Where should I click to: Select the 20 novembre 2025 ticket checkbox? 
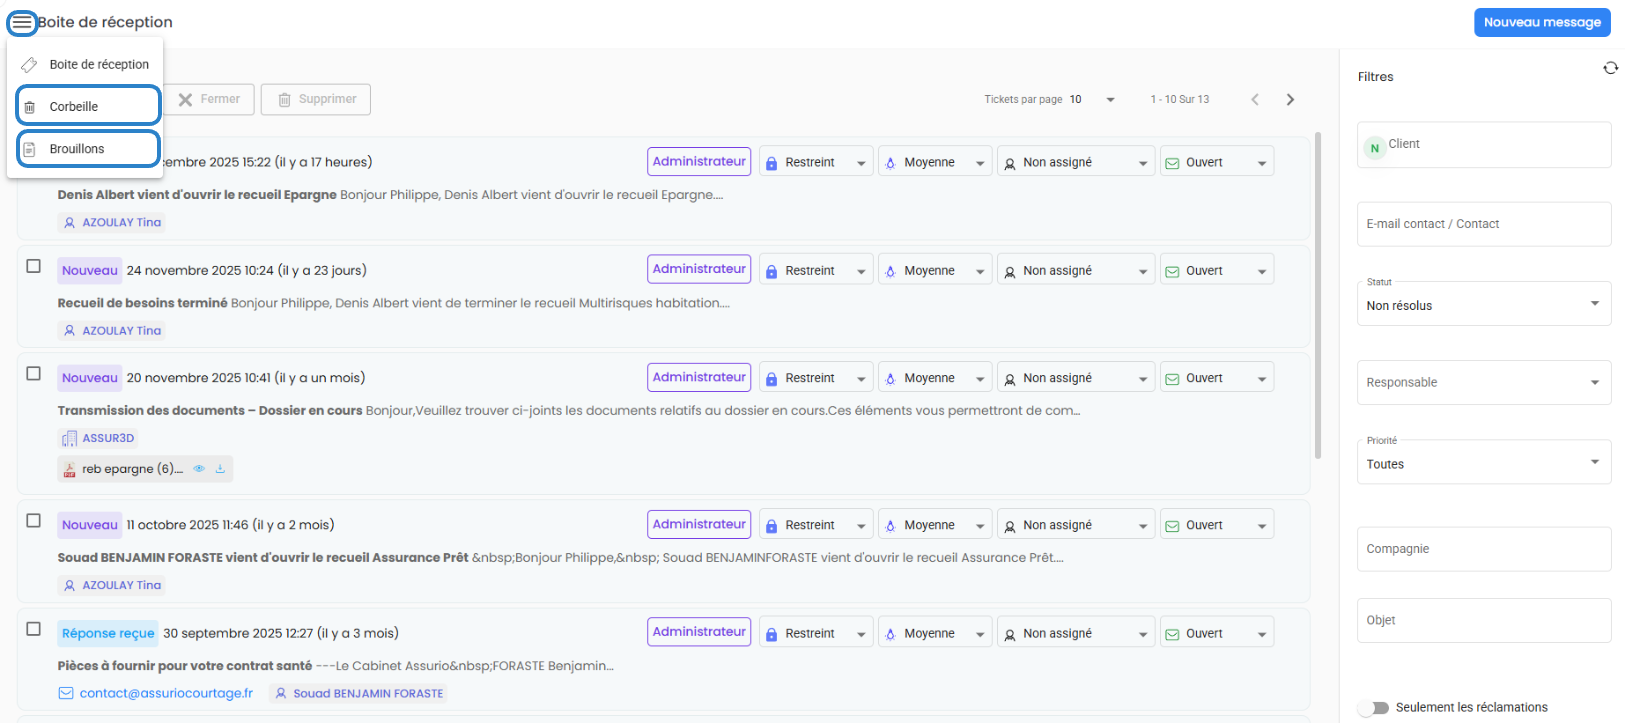click(x=33, y=373)
